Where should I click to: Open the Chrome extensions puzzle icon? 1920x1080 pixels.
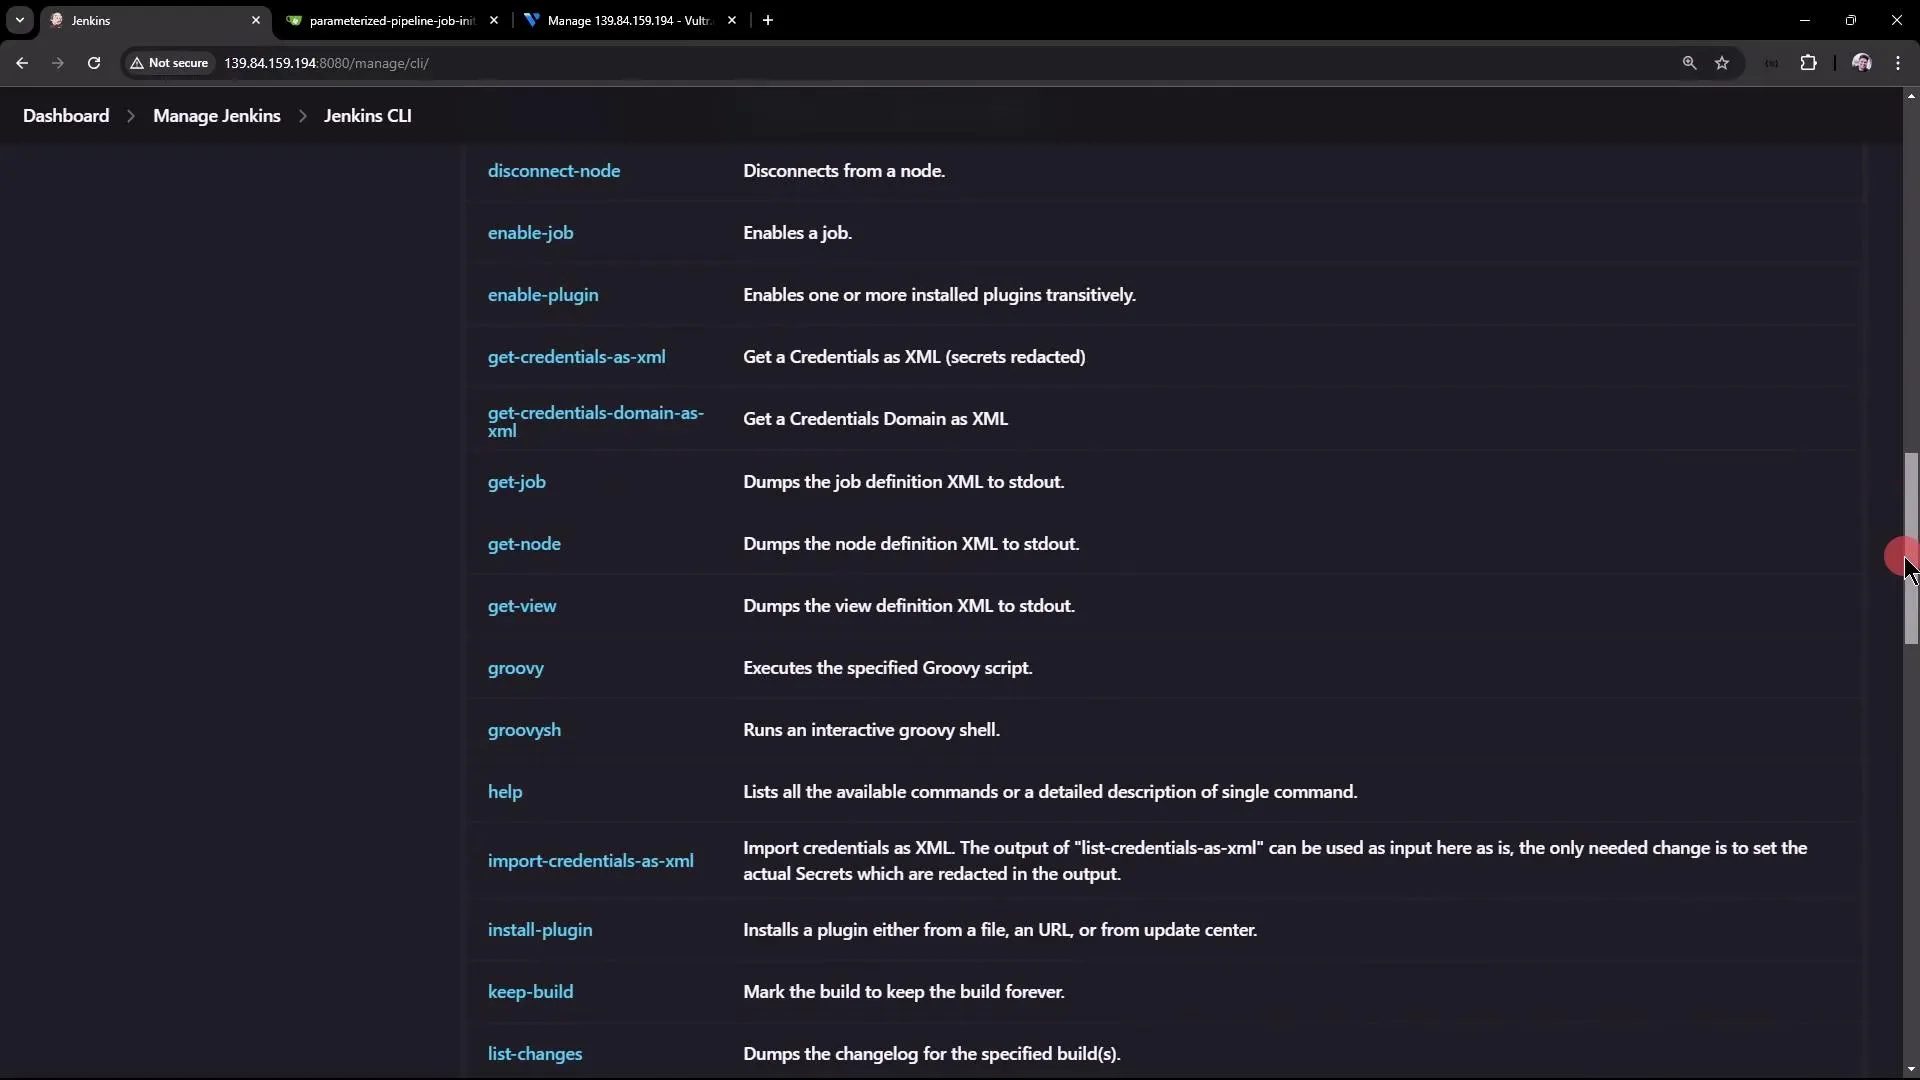[x=1809, y=62]
